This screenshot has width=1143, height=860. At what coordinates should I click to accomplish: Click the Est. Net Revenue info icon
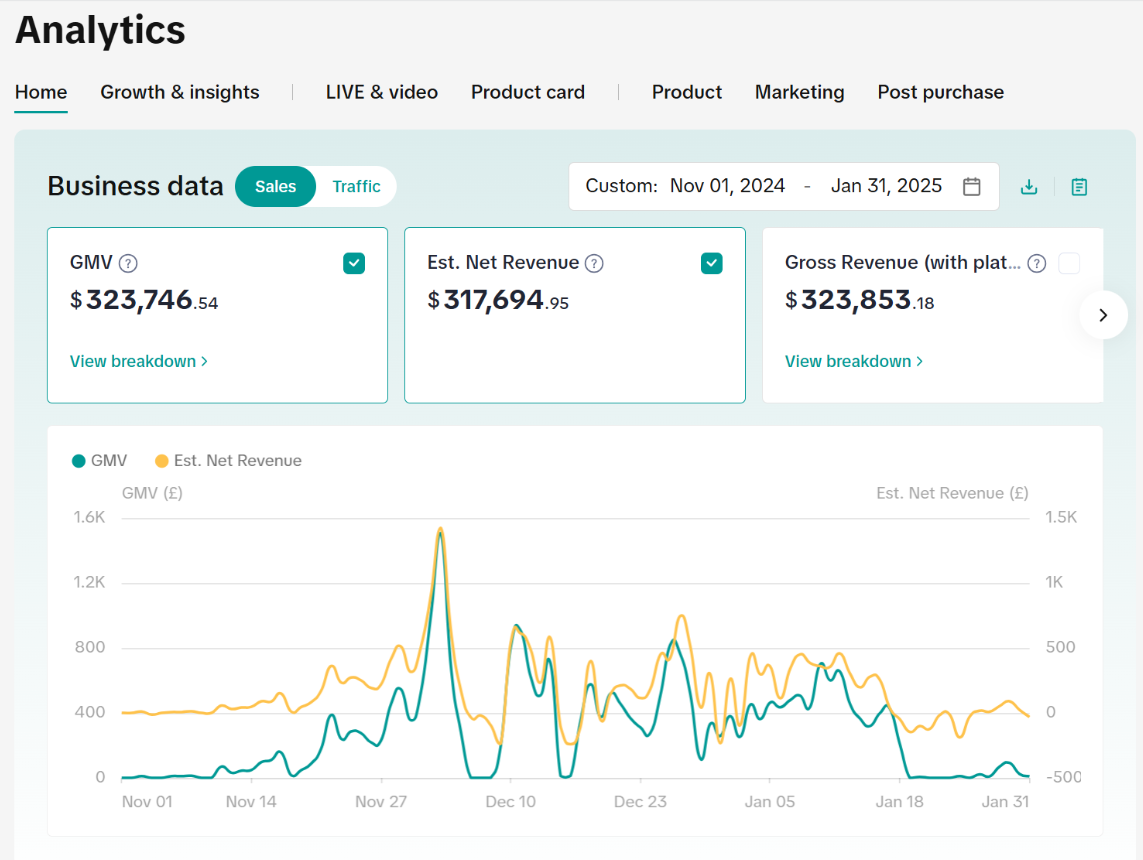point(594,263)
